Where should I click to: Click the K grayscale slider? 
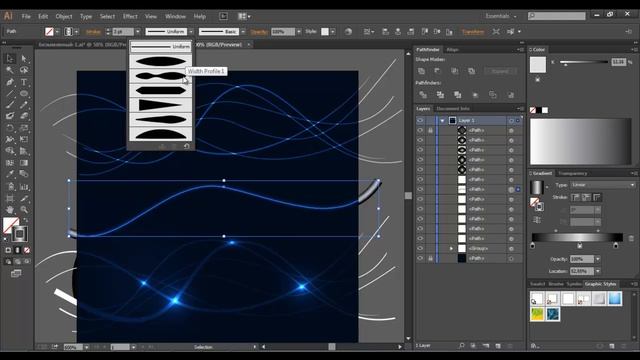[x=584, y=62]
